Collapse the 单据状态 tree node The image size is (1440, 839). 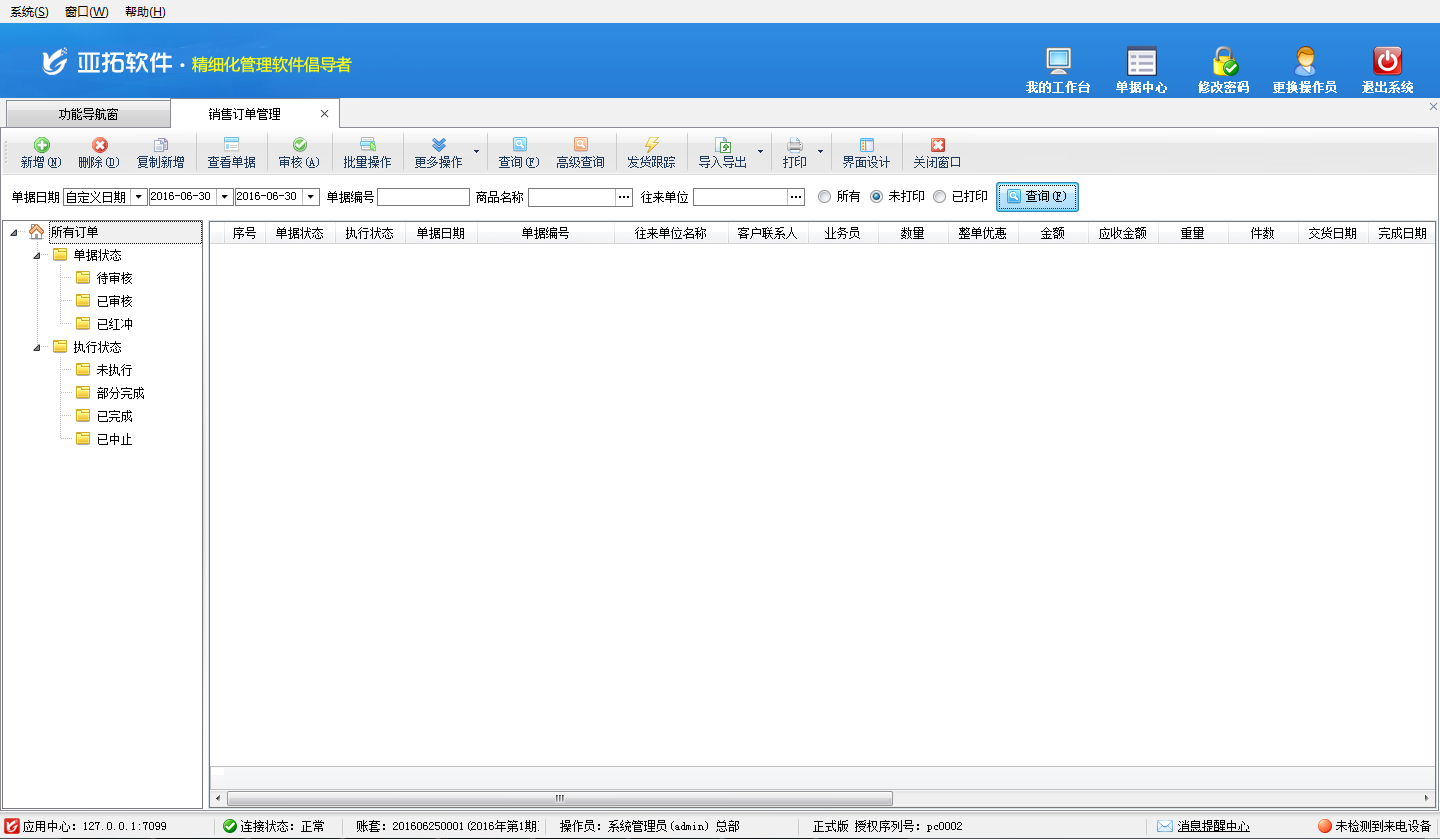tap(37, 256)
